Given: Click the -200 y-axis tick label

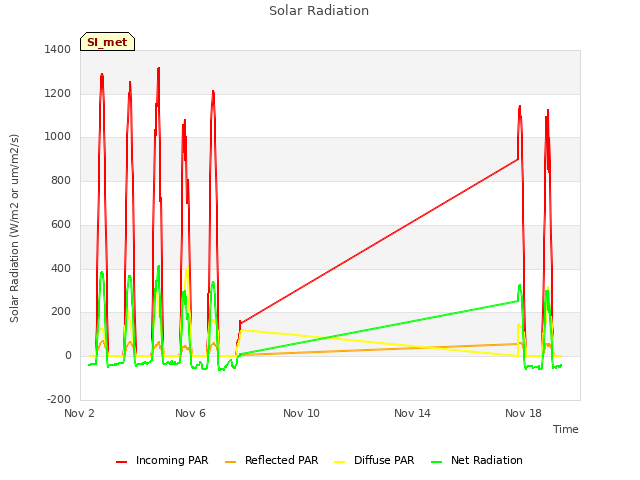Looking at the screenshot, I should click(59, 399).
